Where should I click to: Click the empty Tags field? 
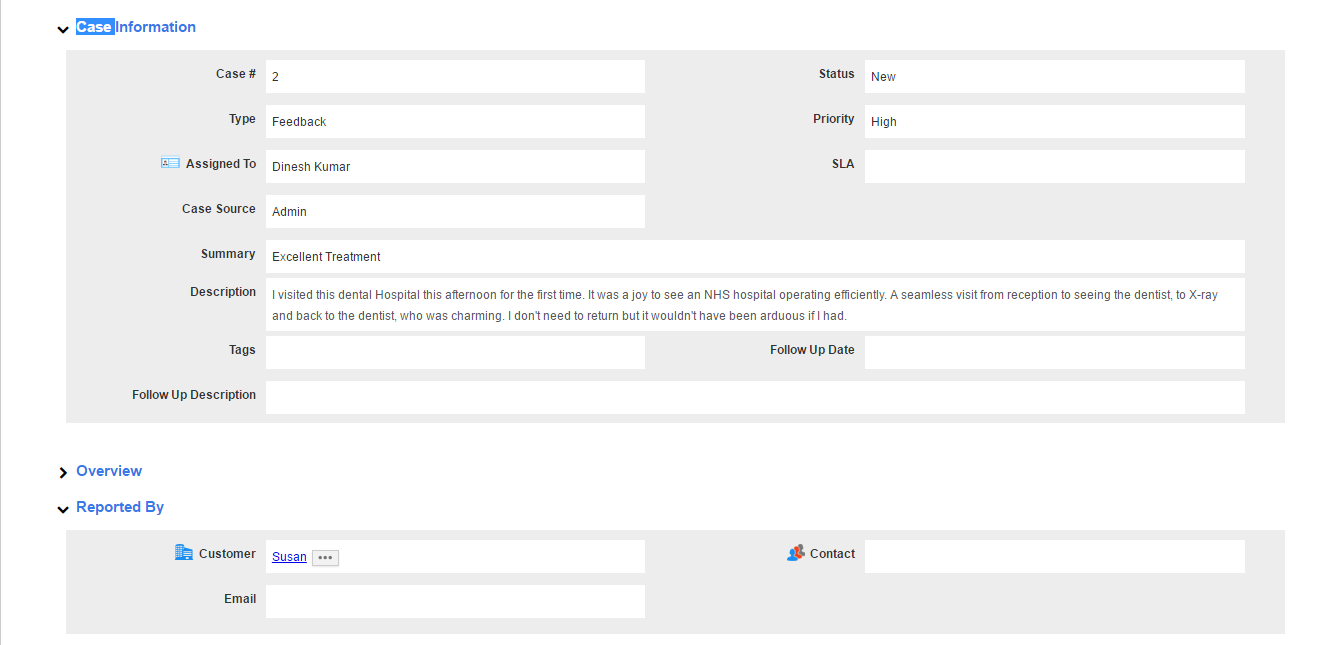pos(455,352)
